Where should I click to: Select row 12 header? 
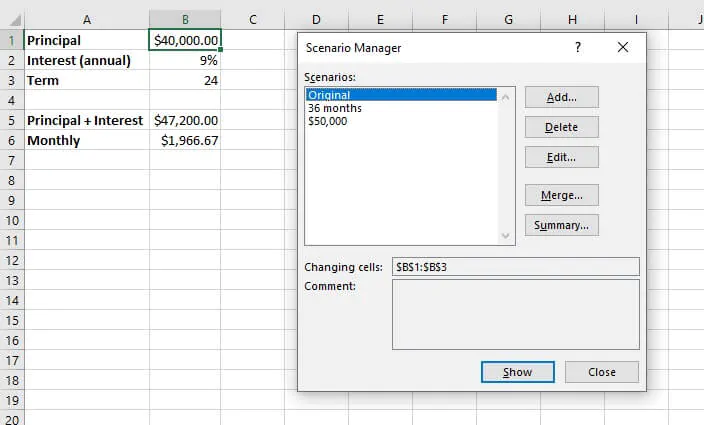(x=12, y=260)
